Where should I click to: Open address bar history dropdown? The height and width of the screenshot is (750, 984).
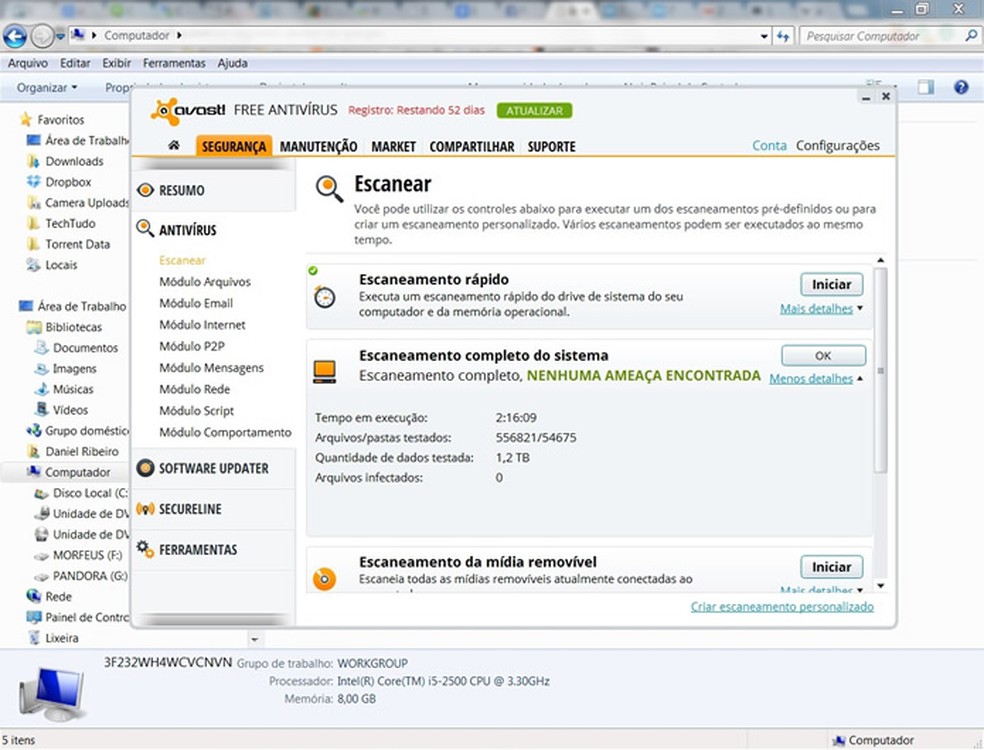(764, 36)
